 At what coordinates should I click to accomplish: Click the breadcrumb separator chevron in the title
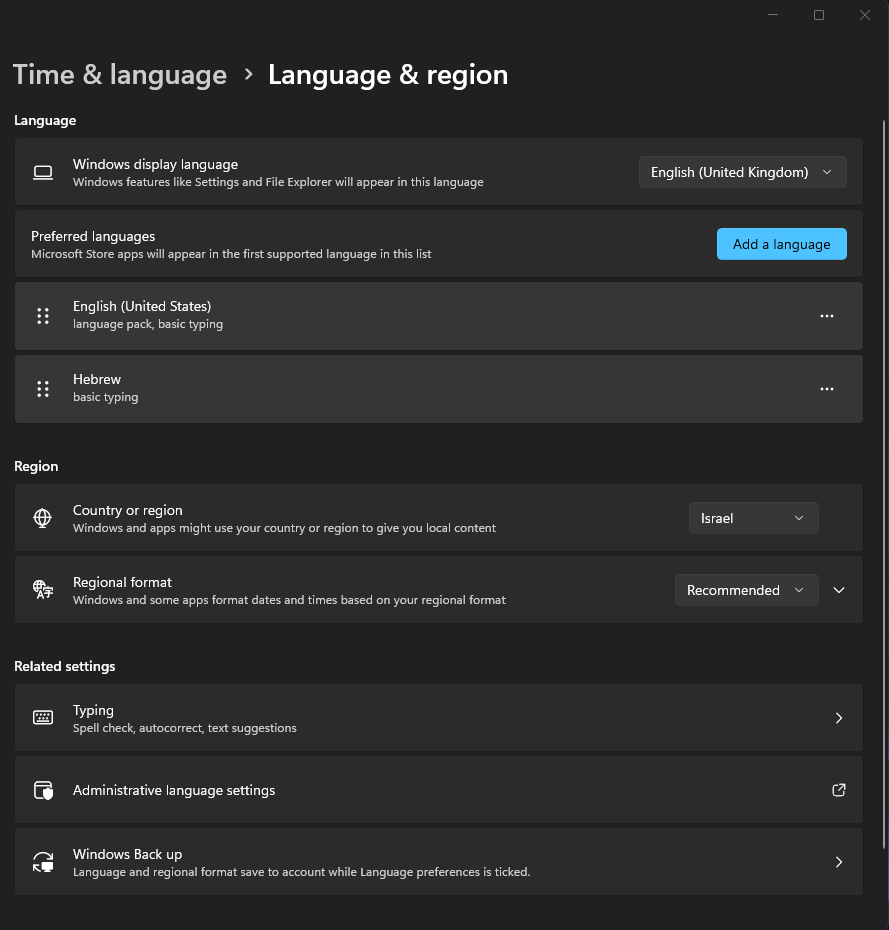[248, 75]
